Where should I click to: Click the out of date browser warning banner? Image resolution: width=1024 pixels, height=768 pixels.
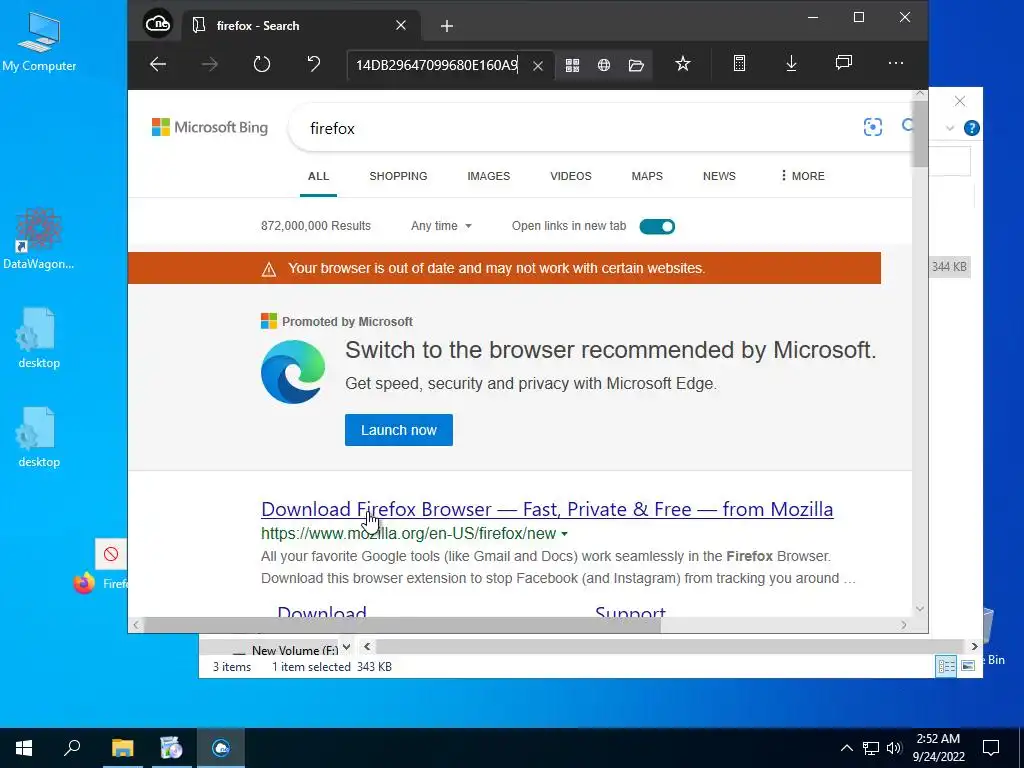coord(504,268)
